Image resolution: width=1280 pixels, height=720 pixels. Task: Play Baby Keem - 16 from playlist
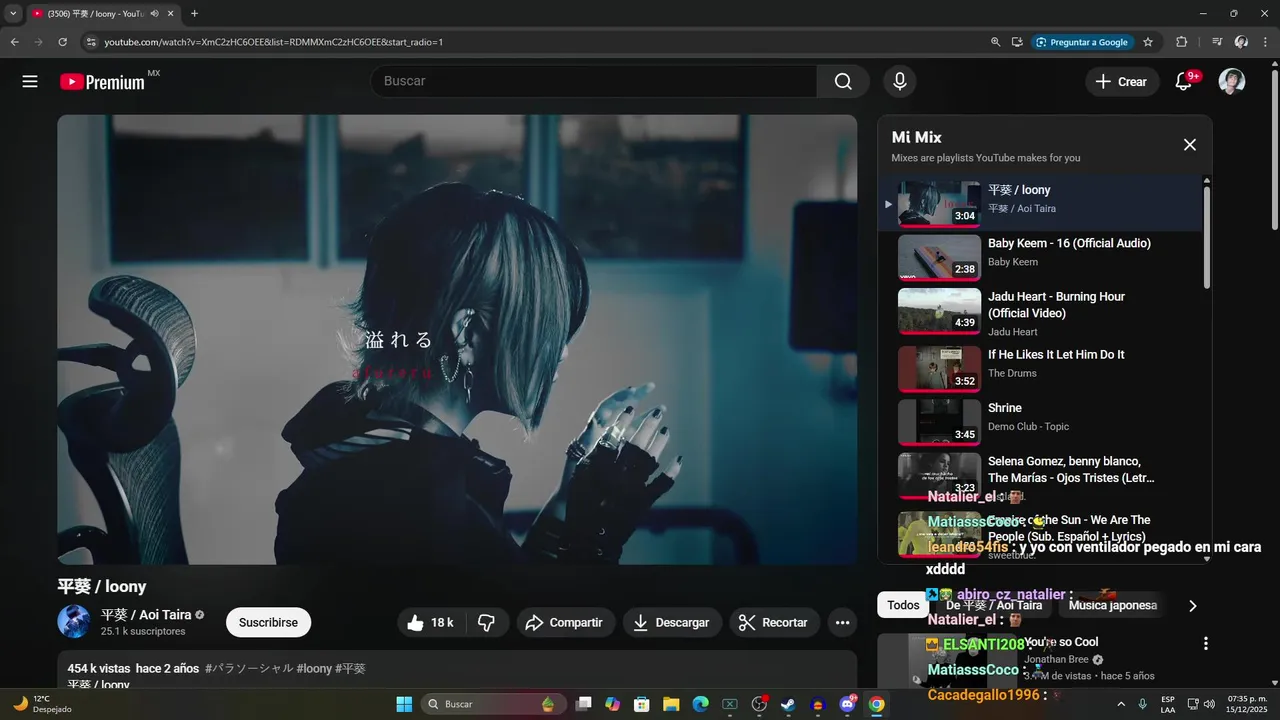click(1040, 257)
